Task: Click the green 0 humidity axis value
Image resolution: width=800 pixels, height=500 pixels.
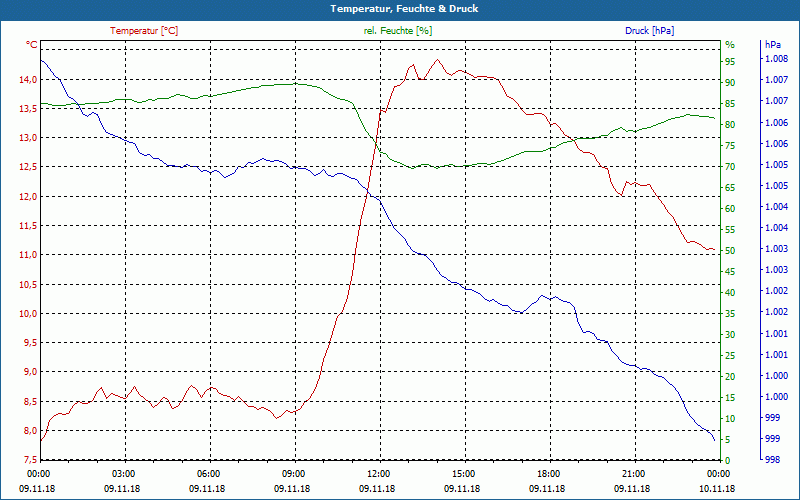Action: (x=728, y=460)
